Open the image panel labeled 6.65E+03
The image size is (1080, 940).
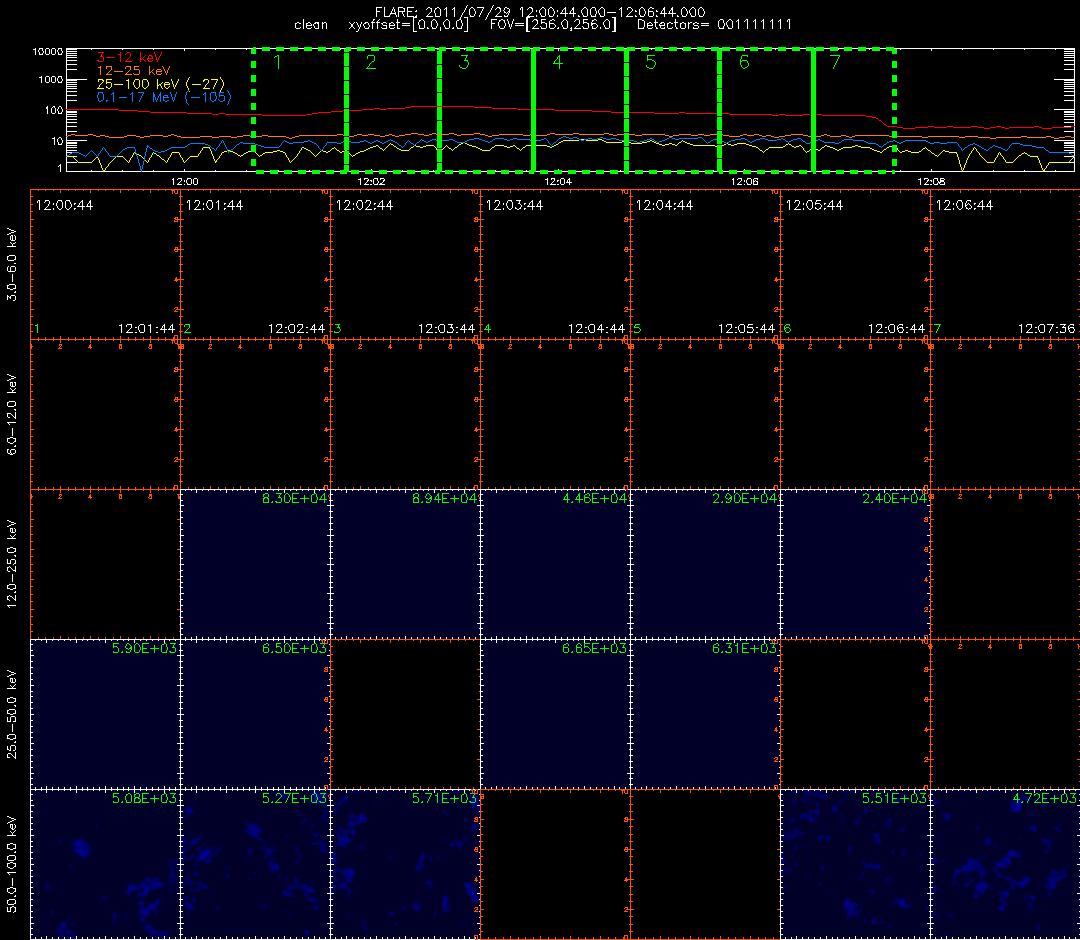click(x=555, y=714)
